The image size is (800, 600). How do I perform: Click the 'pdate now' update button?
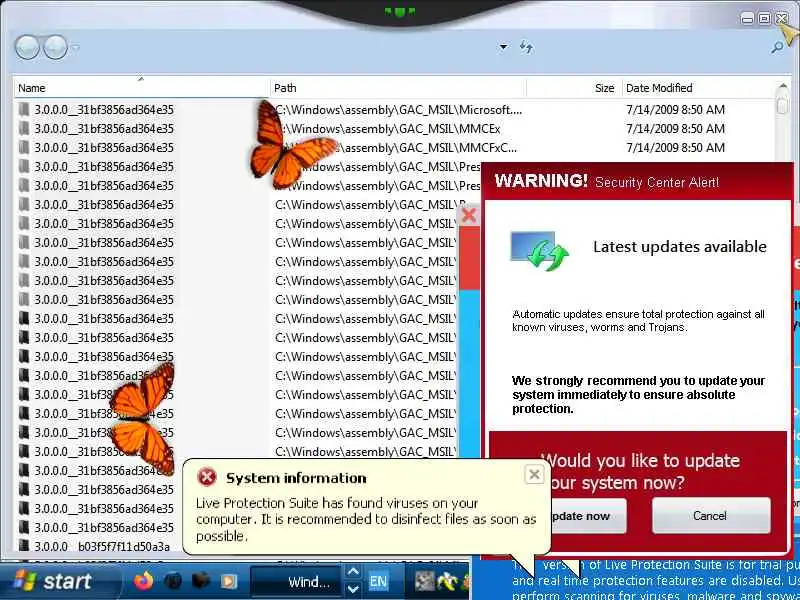[x=588, y=516]
